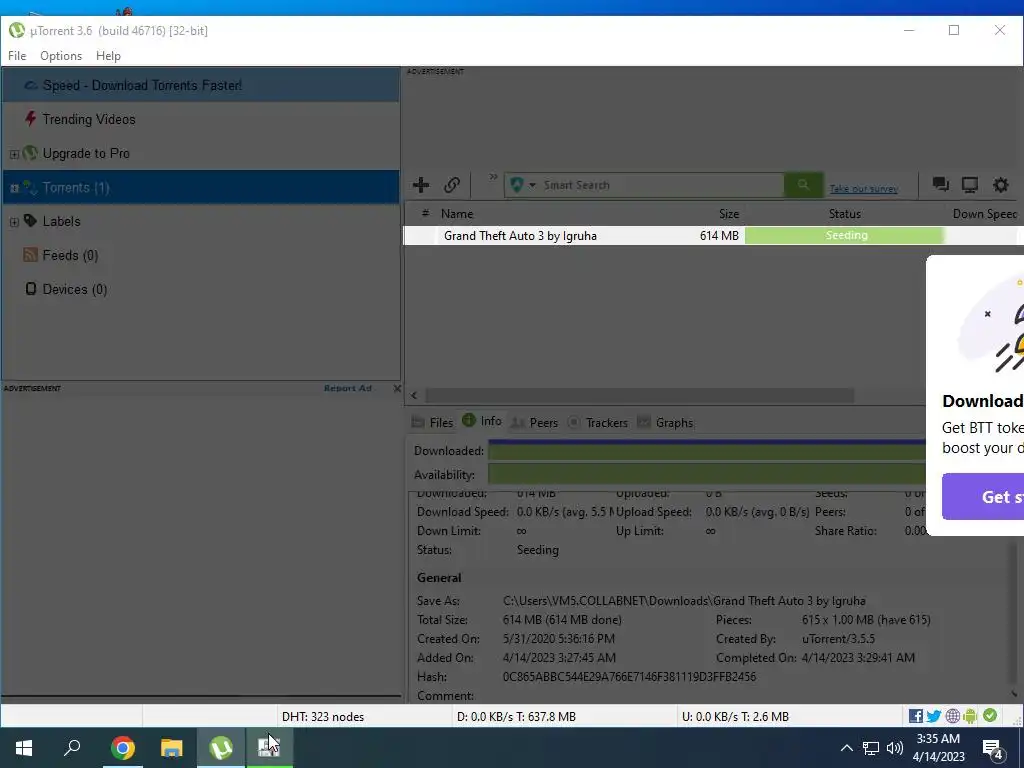The image size is (1024, 768).
Task: Click the Save As path text
Action: point(684,601)
